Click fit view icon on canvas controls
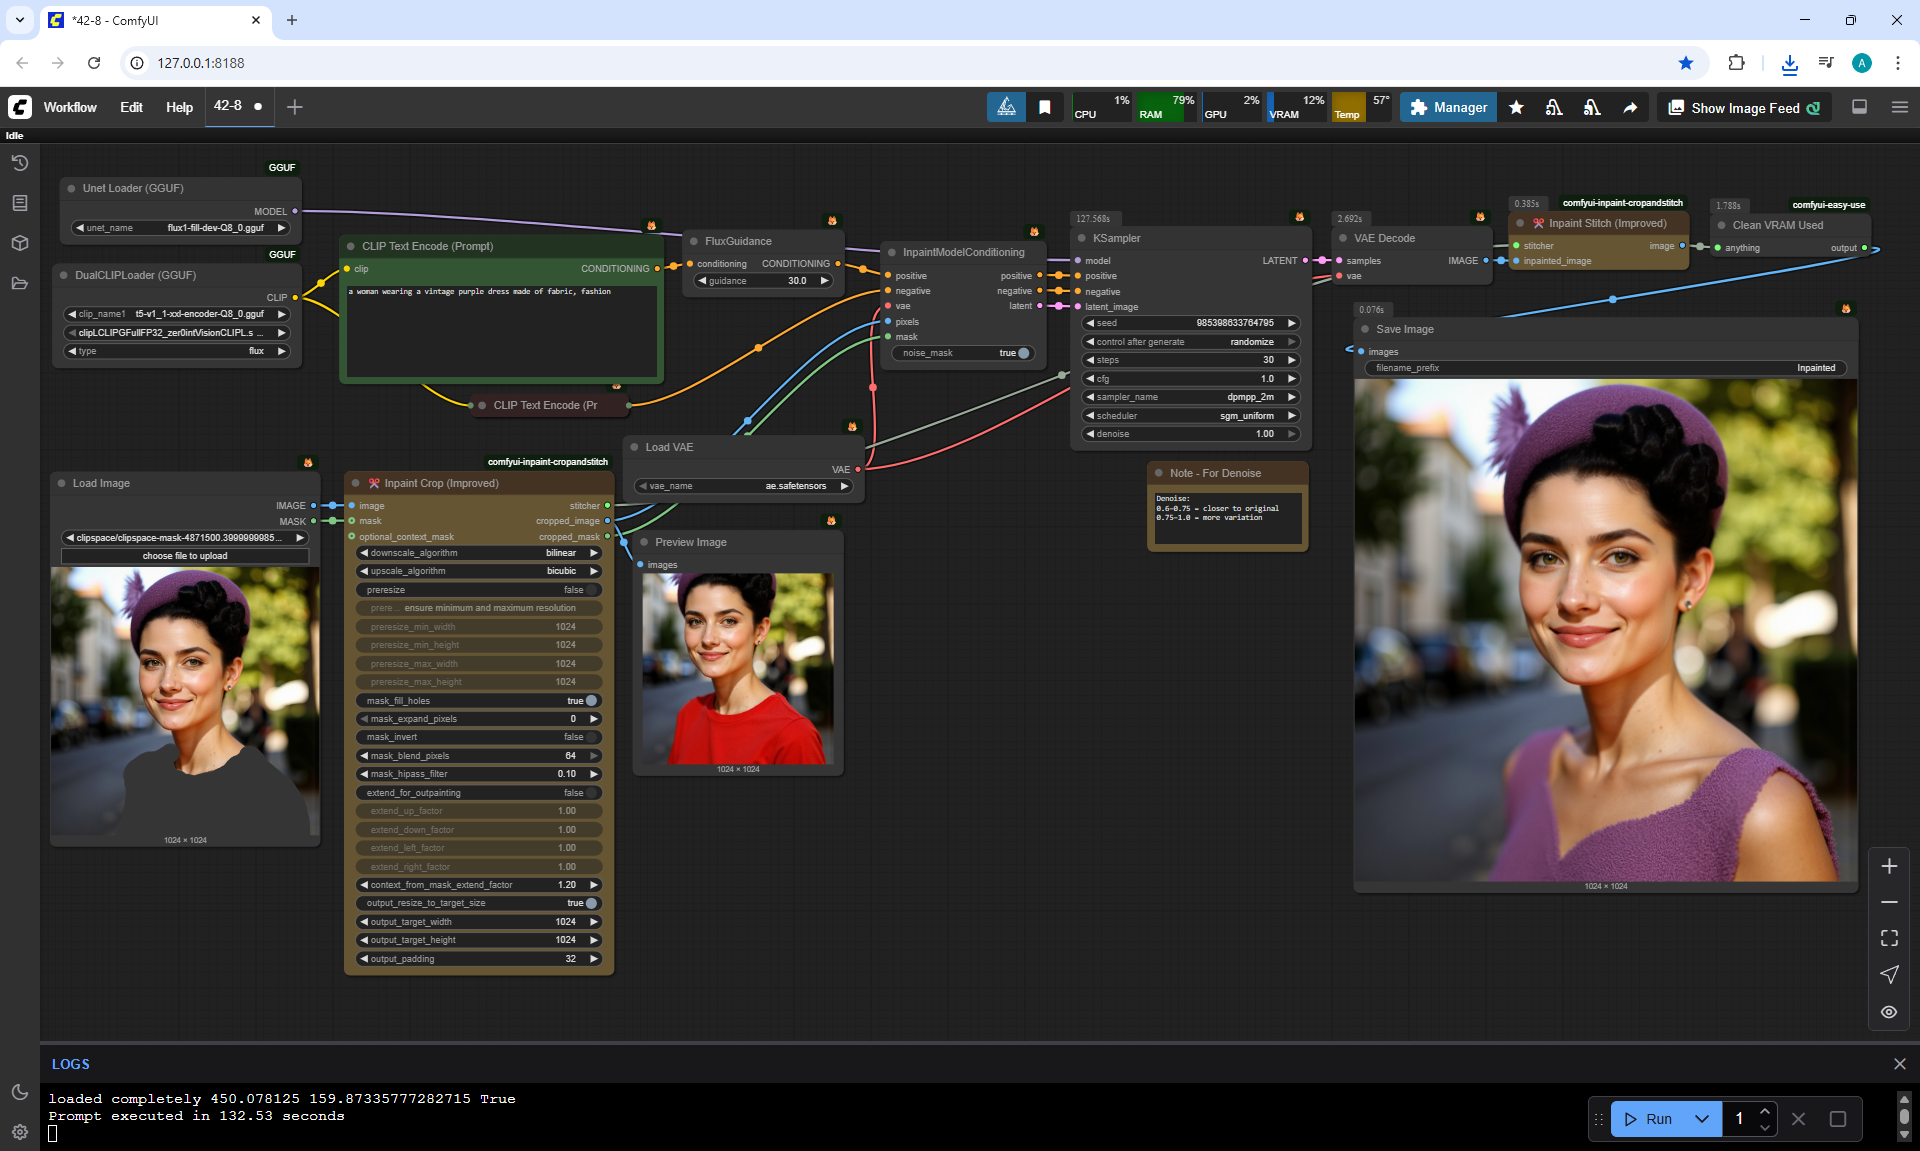Viewport: 1920px width, 1151px height. point(1889,938)
